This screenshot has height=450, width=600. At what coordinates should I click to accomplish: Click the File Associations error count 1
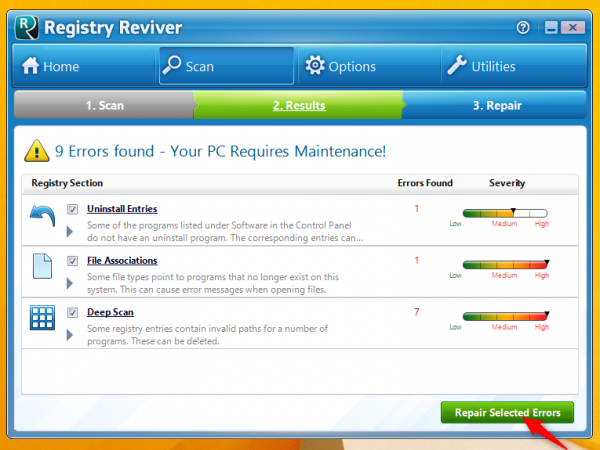pos(416,260)
